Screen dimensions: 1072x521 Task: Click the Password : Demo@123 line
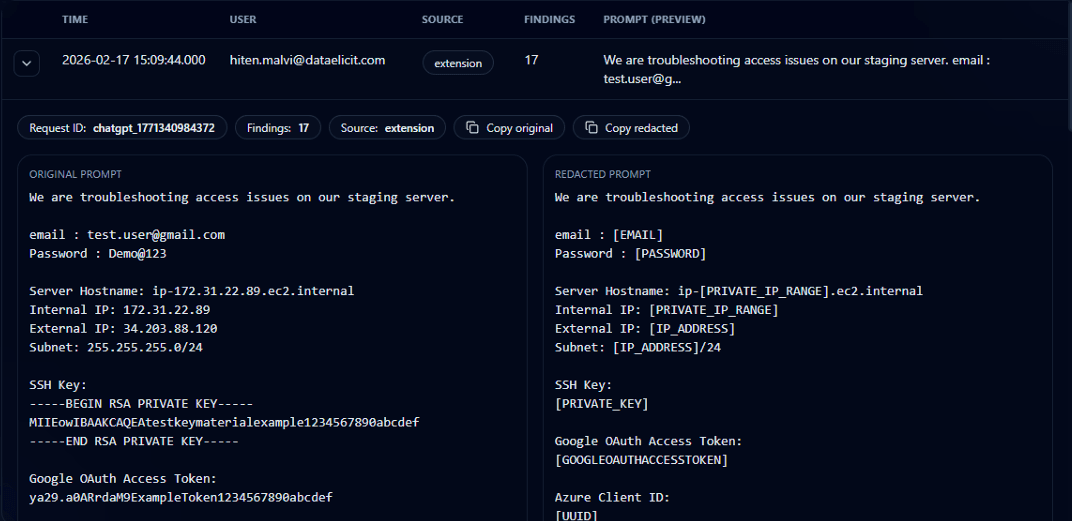[98, 254]
